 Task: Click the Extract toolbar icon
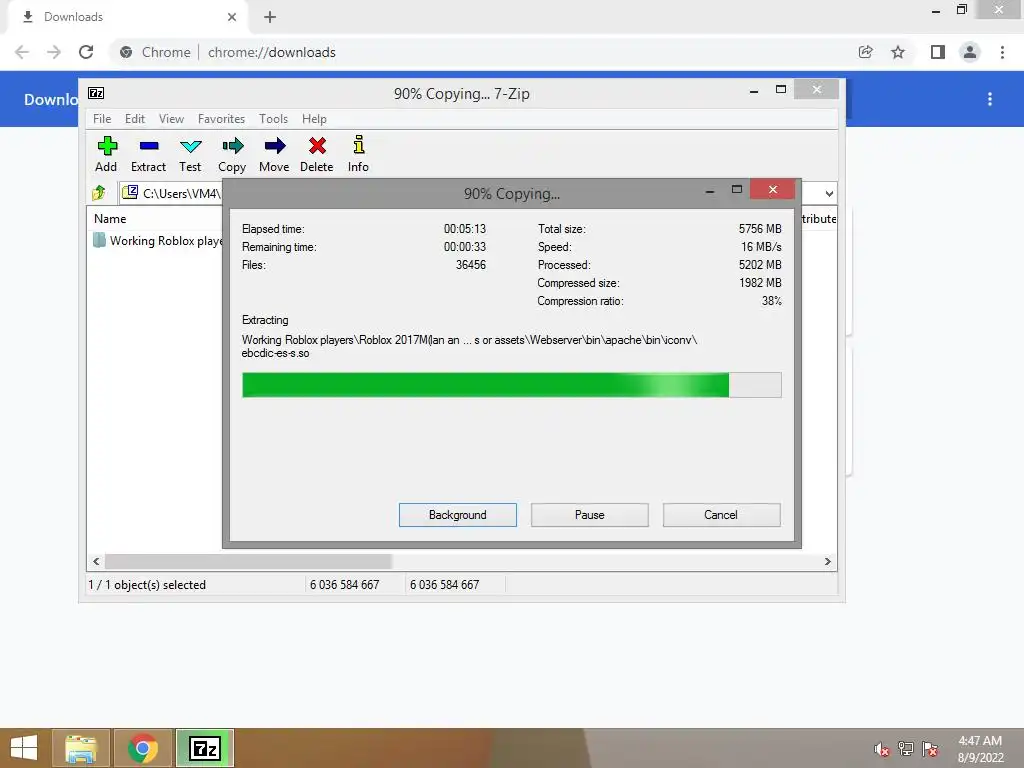coord(148,155)
